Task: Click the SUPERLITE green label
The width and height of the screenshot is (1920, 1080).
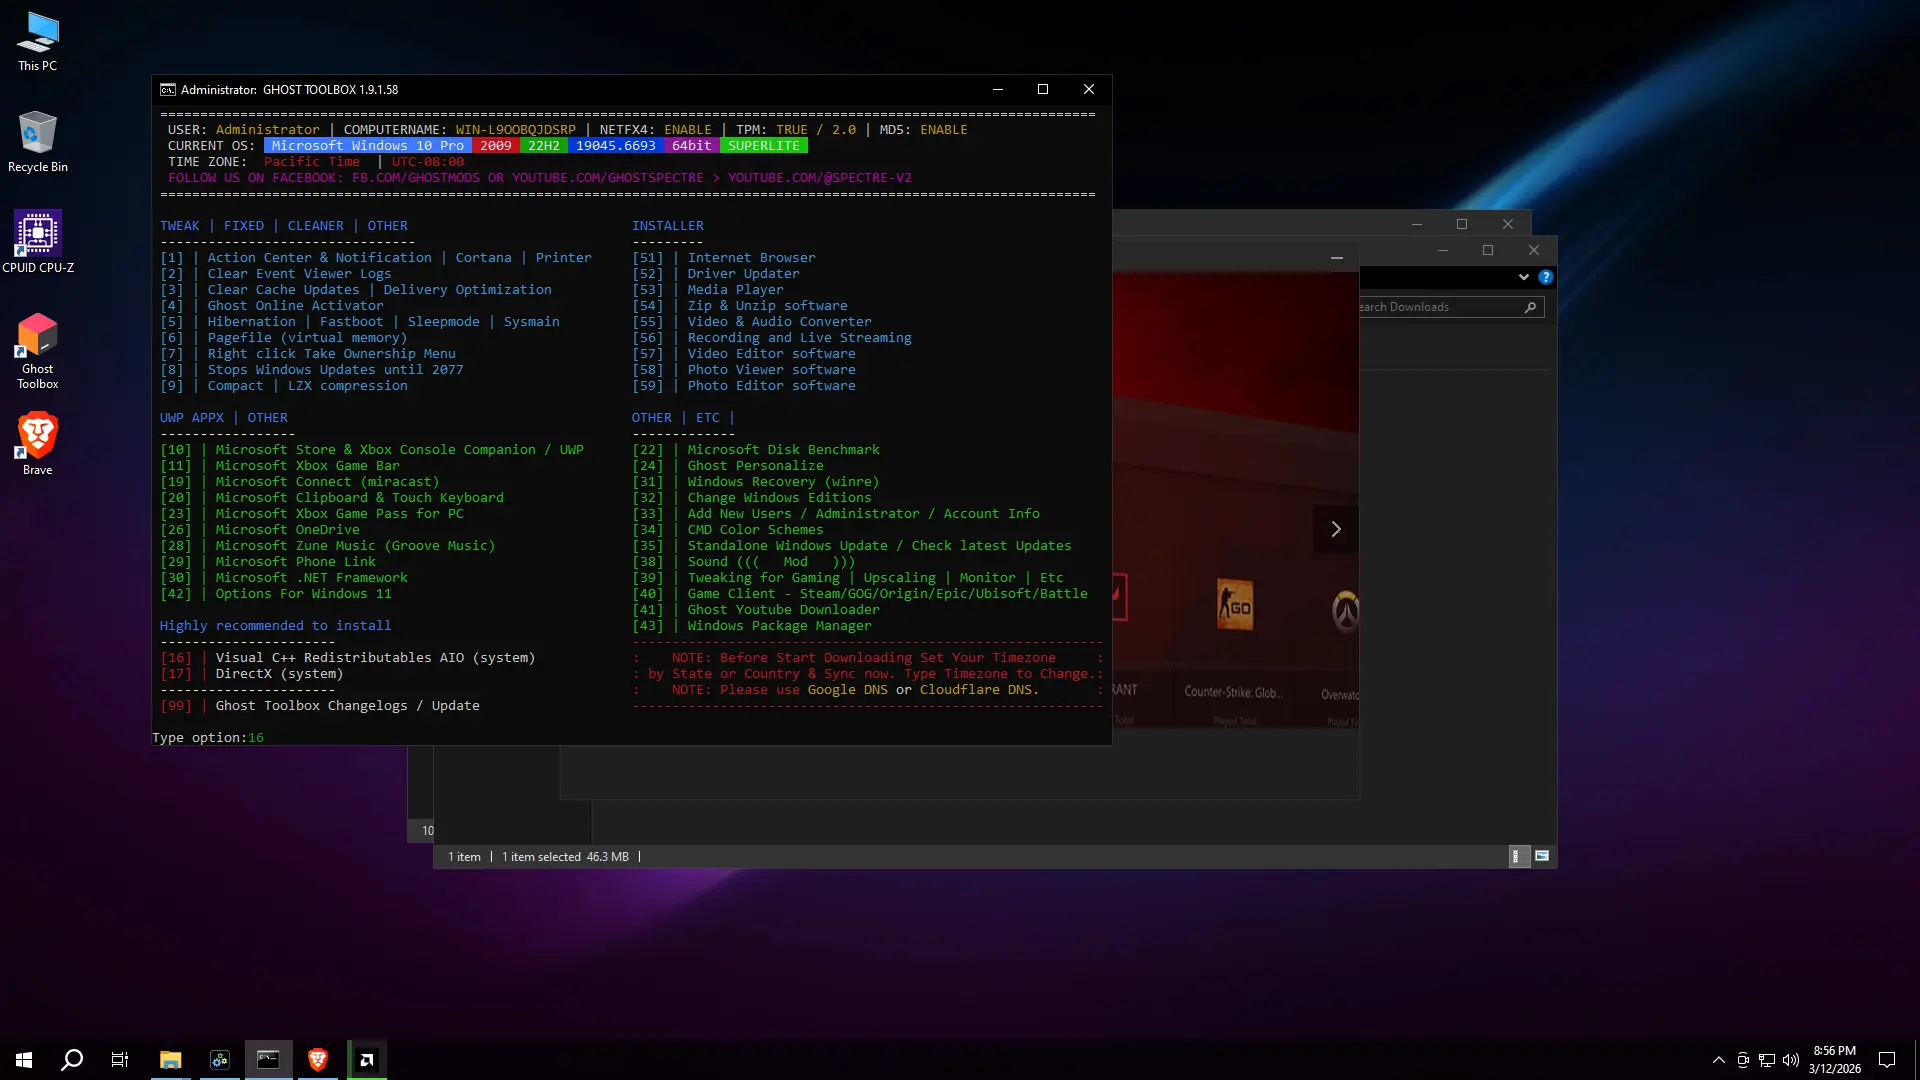Action: pos(764,146)
